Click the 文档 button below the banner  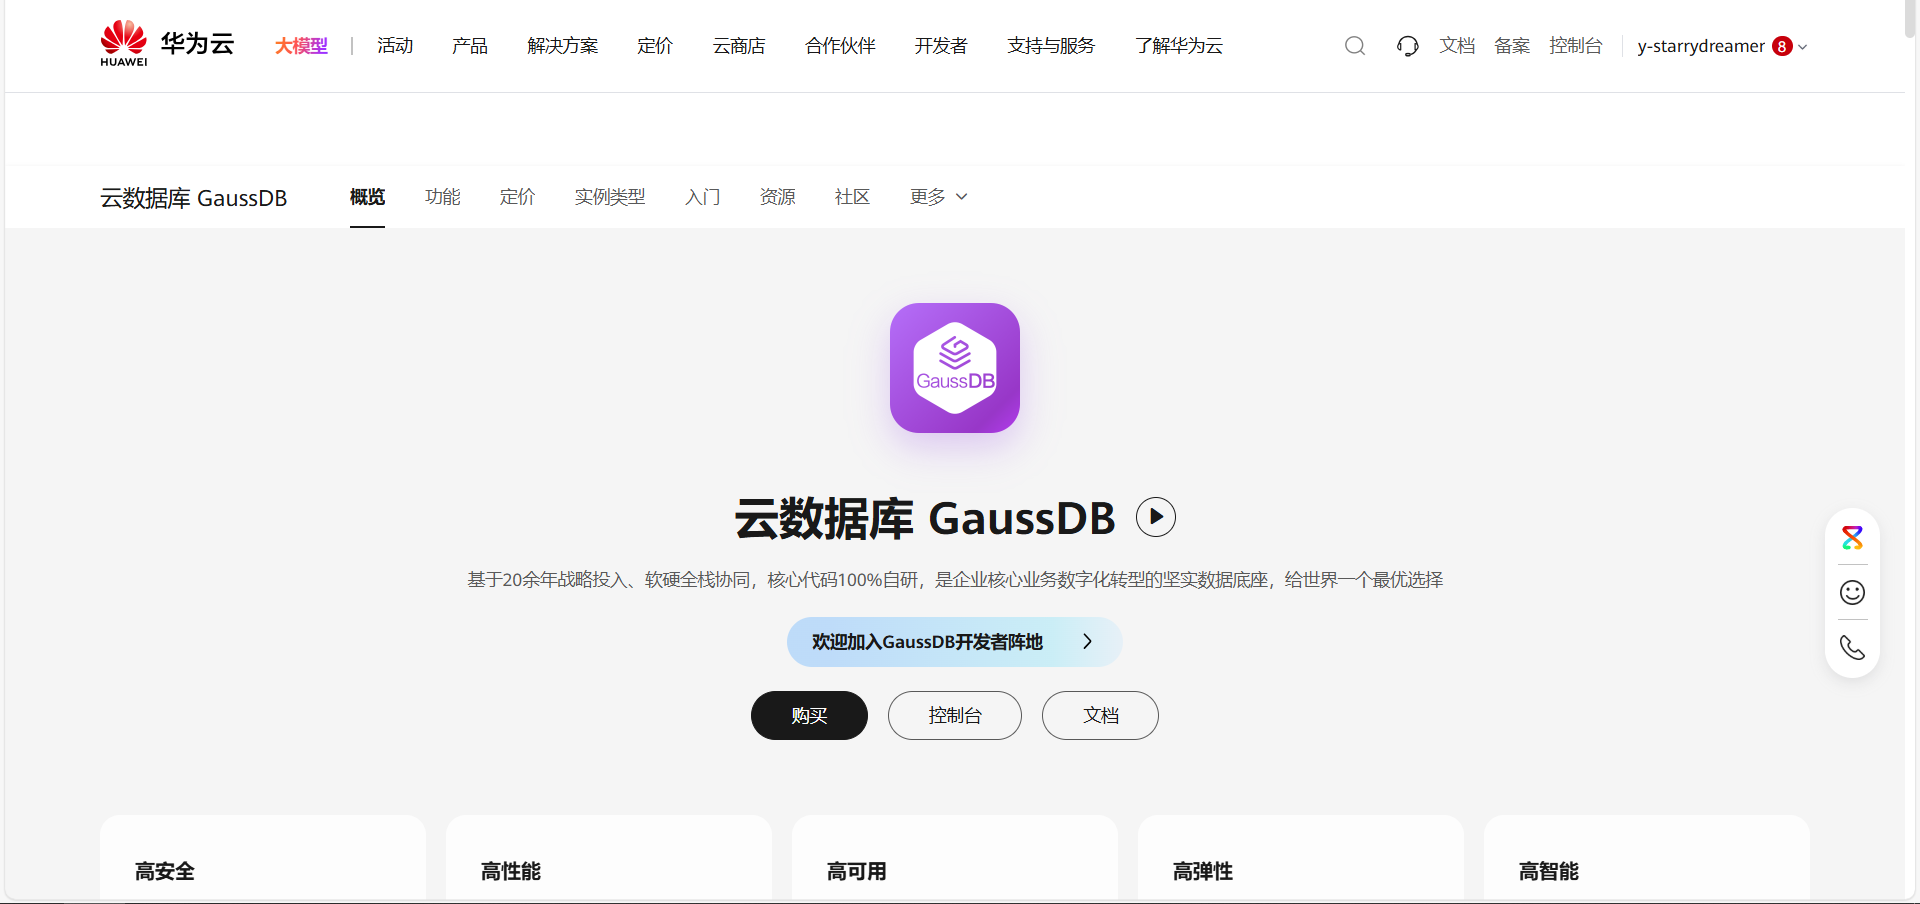click(1100, 716)
